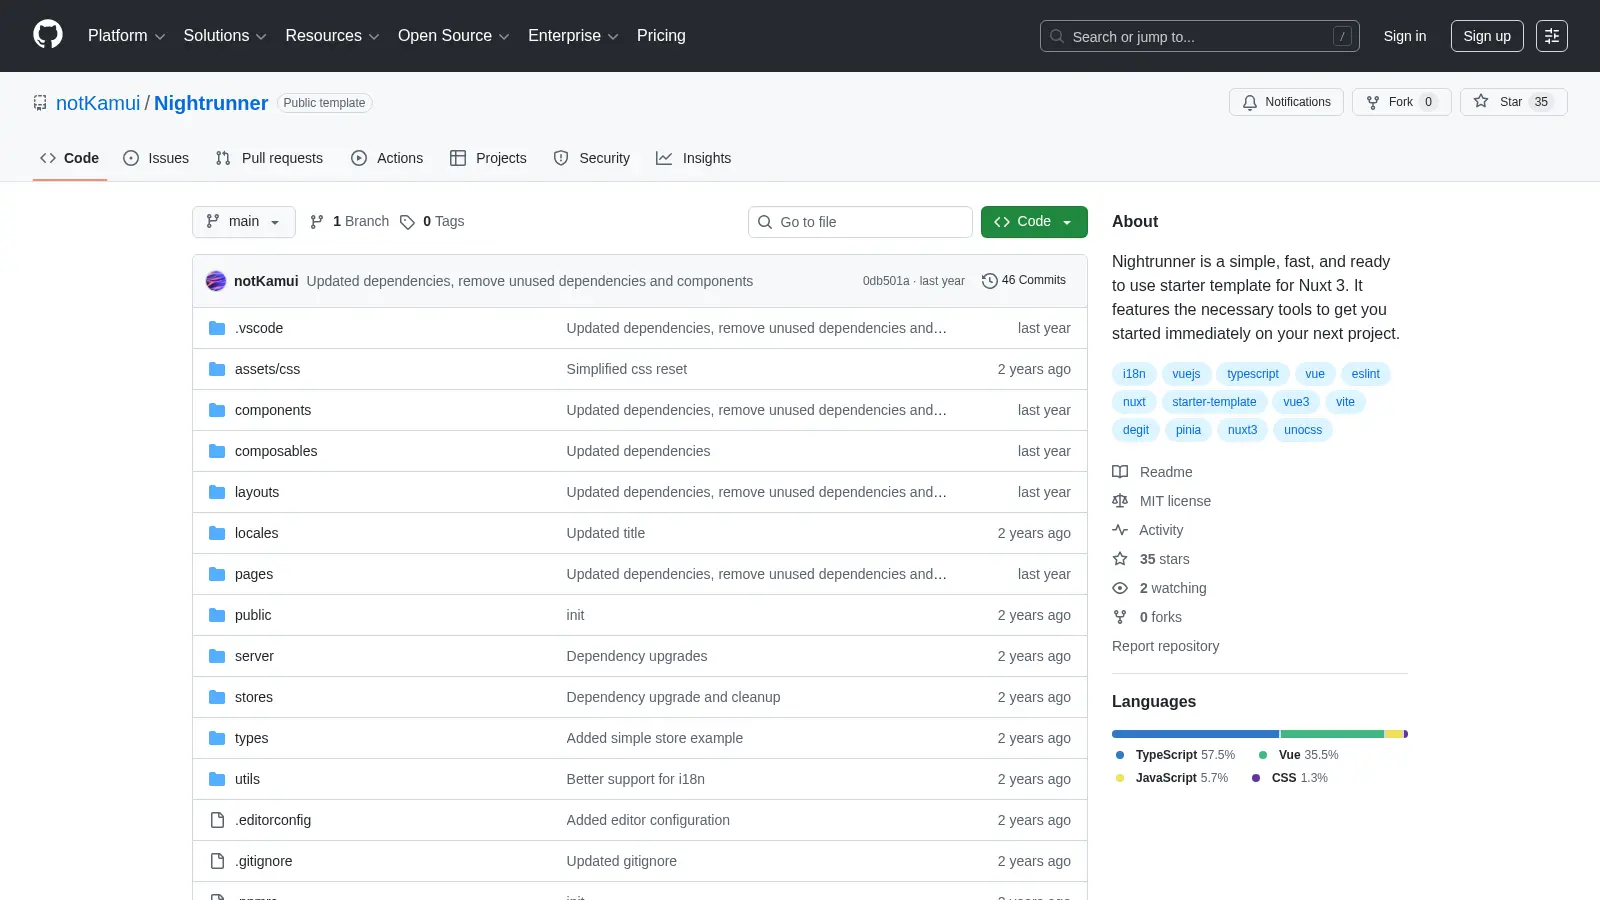Click the Sign in link
This screenshot has width=1600, height=900.
[x=1405, y=36]
